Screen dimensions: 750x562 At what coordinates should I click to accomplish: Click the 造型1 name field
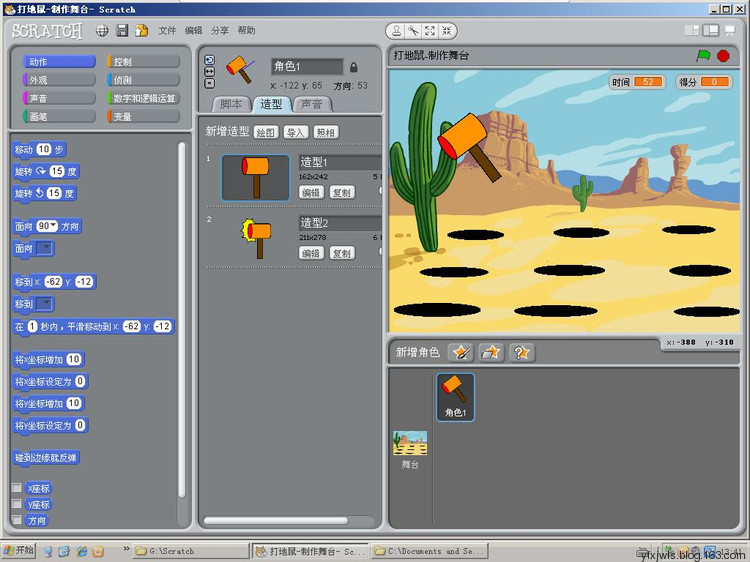[341, 163]
